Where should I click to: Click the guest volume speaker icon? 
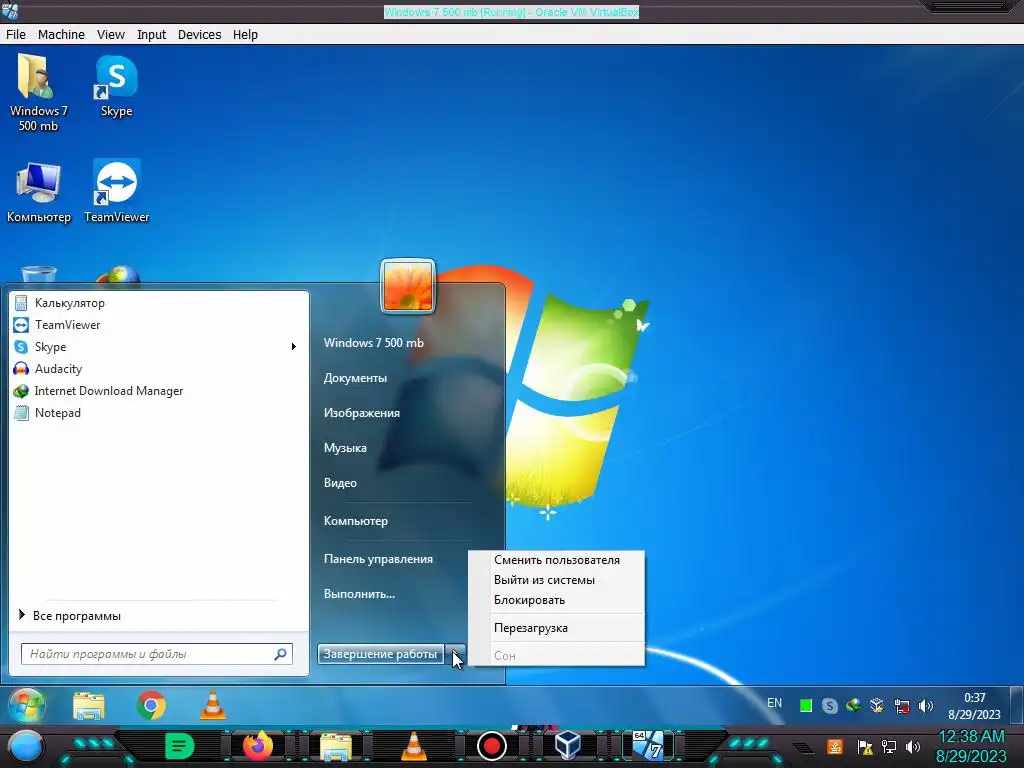[x=925, y=705]
